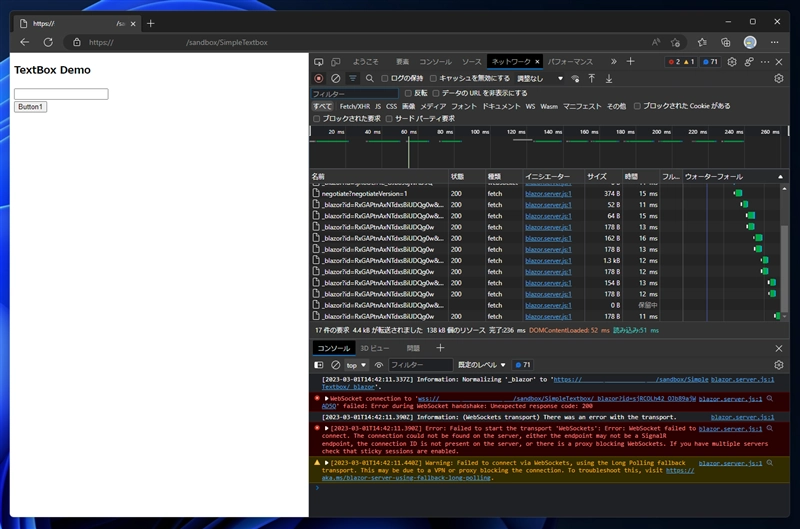The image size is (800, 529).
Task: Expand the Long Polling warning message
Action: point(326,463)
